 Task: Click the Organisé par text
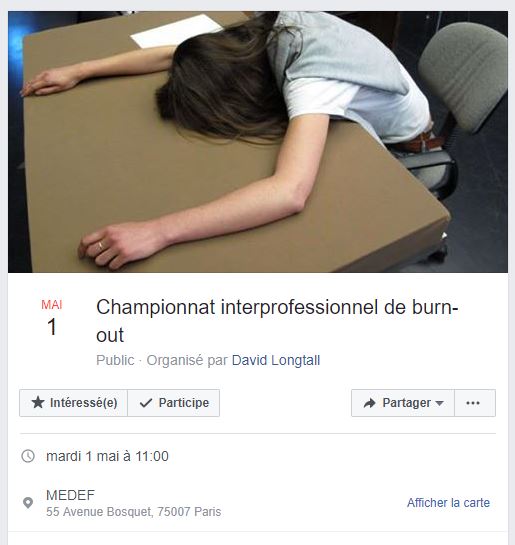[187, 360]
